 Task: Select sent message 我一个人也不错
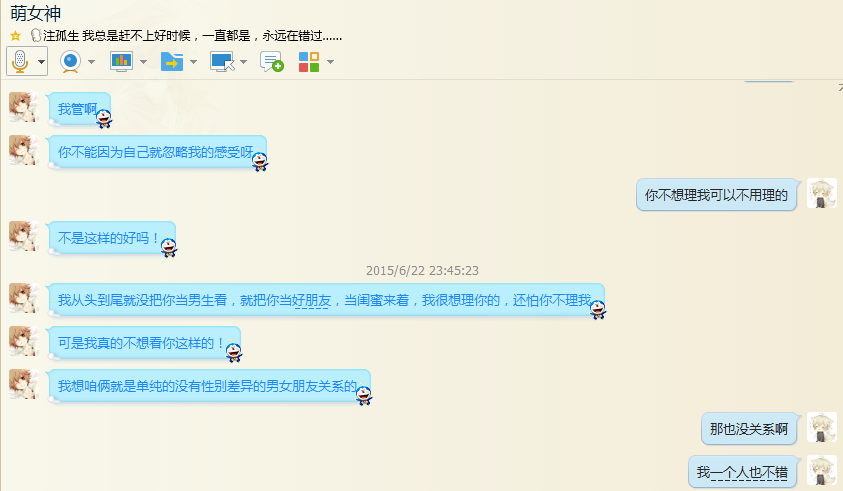click(x=742, y=472)
